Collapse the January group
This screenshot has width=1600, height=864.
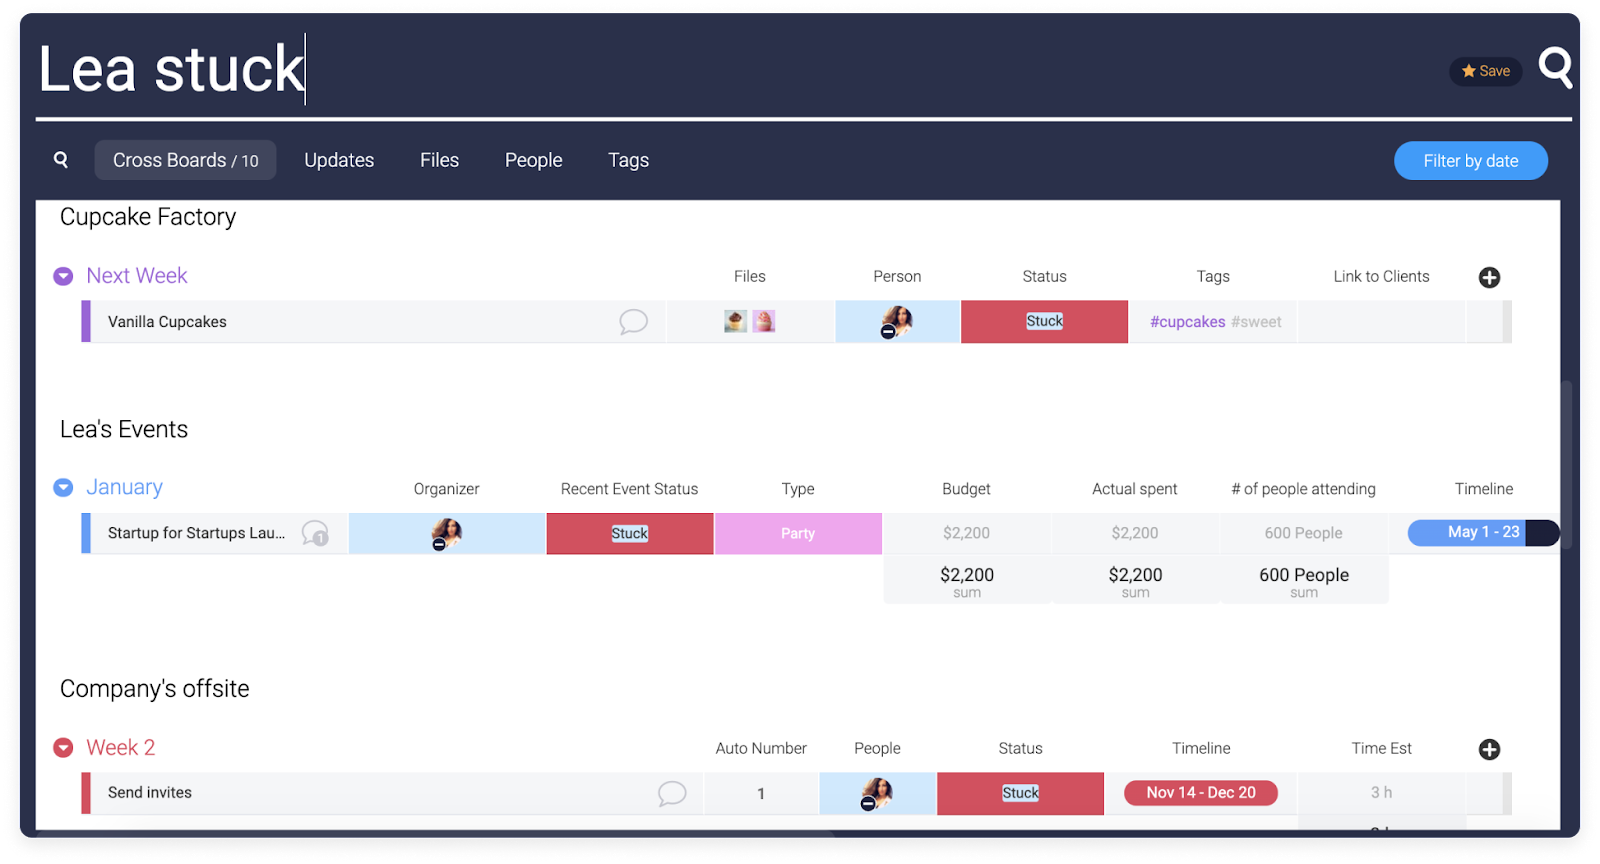[63, 487]
